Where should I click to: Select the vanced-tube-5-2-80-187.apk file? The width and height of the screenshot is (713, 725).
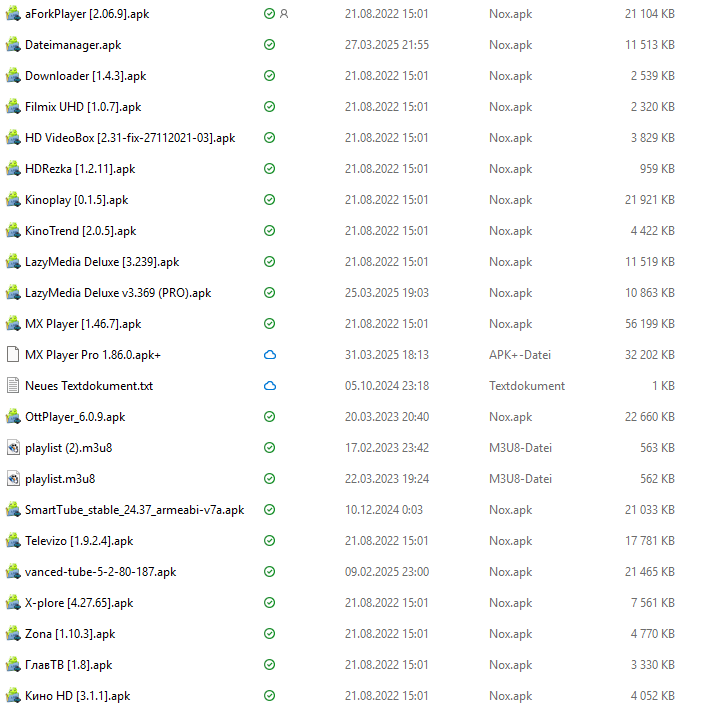coord(100,572)
